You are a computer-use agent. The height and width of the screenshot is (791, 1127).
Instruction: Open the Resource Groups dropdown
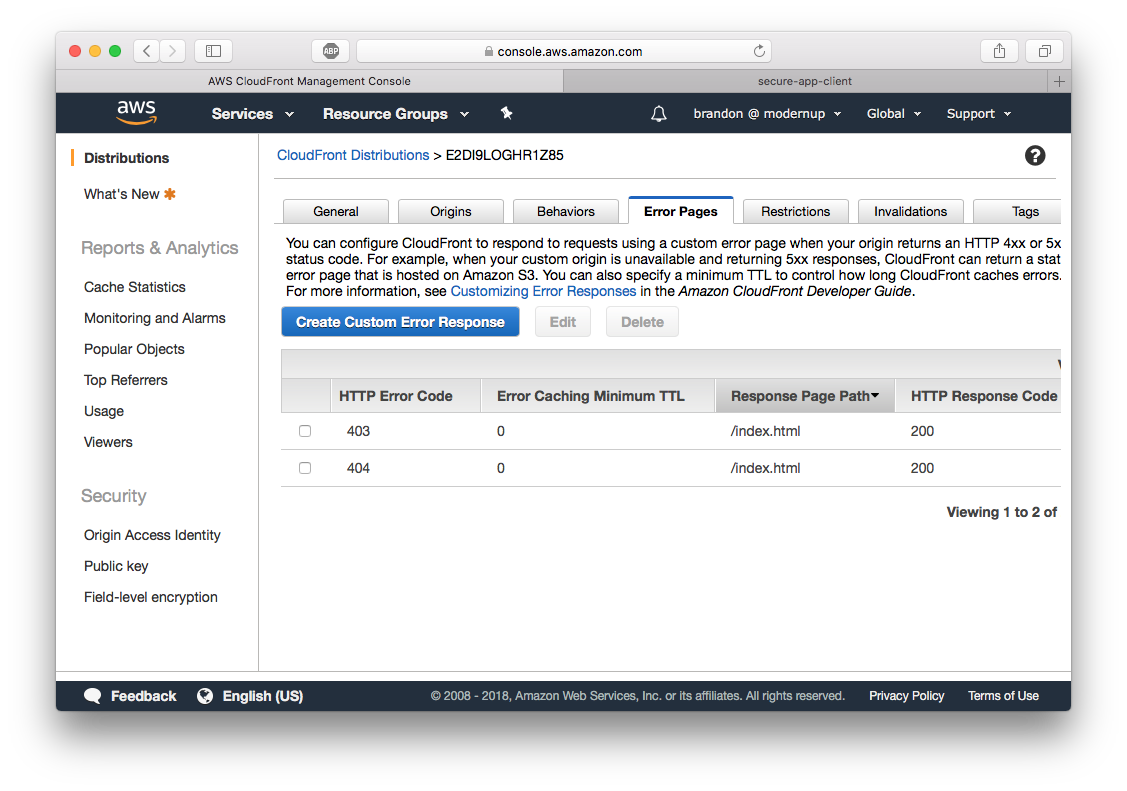tap(395, 114)
